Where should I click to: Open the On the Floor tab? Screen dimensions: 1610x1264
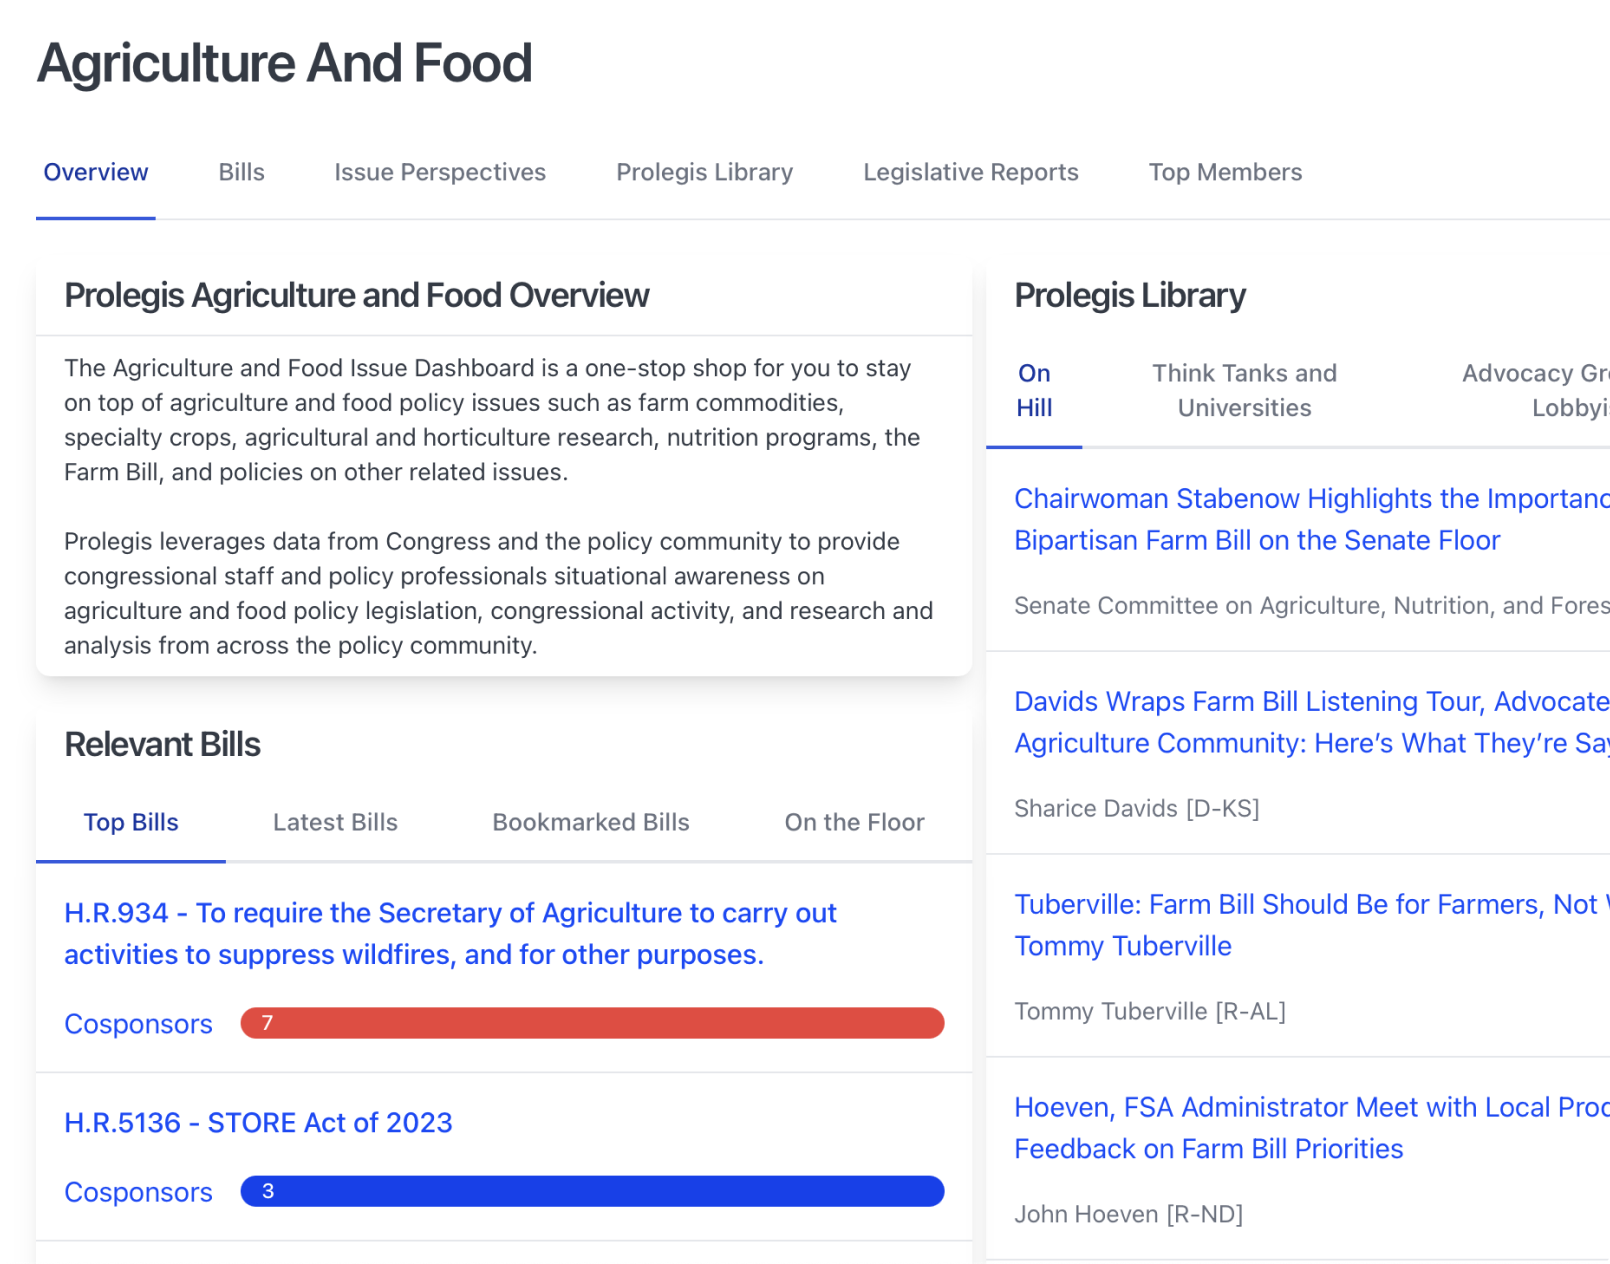click(854, 822)
